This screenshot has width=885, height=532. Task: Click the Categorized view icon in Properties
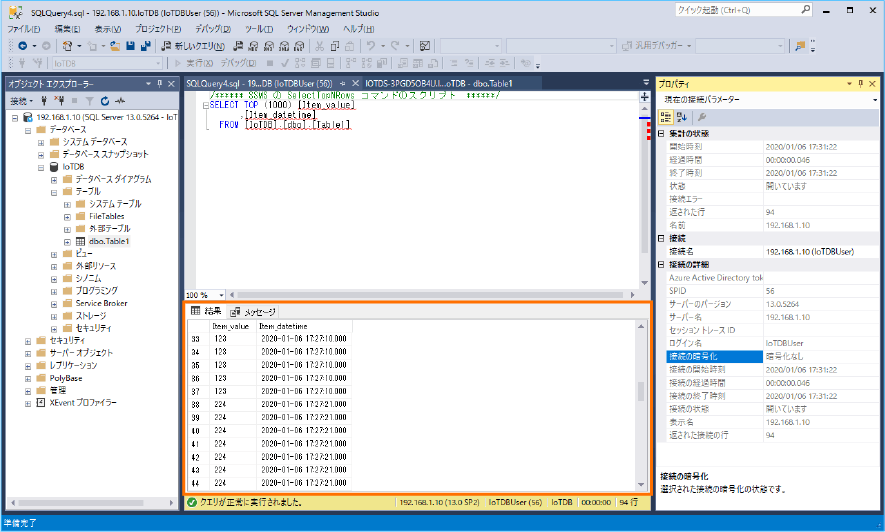667,117
